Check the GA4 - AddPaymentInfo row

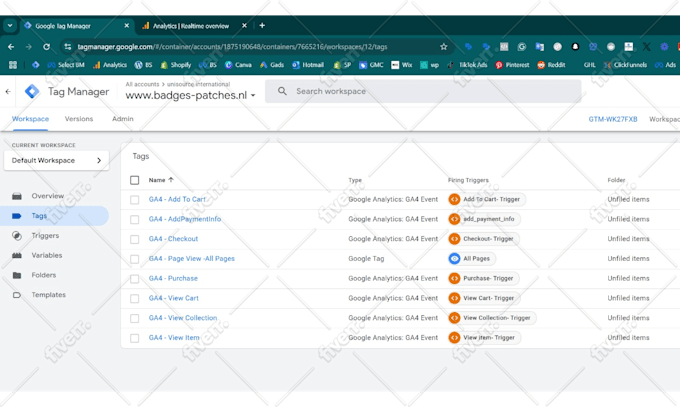(134, 220)
